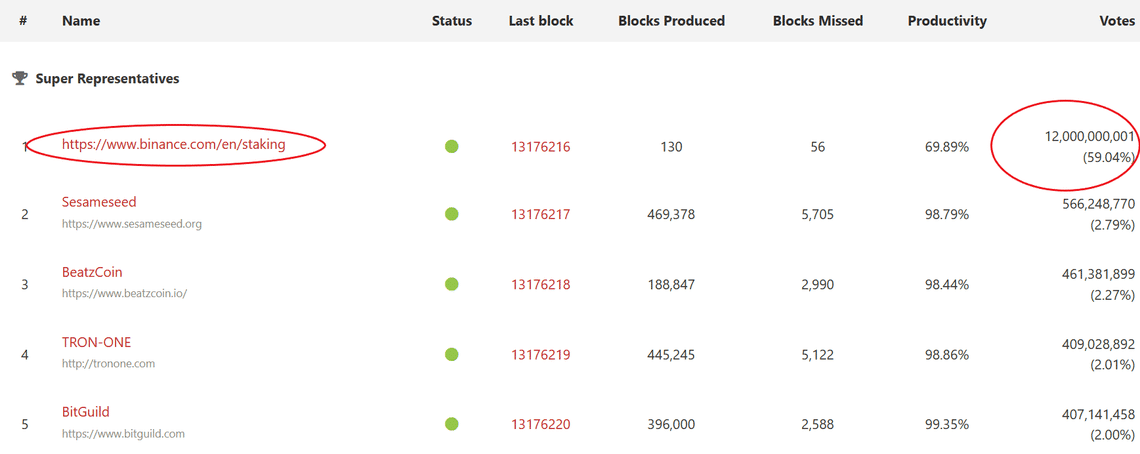Open the Binance staking URL link
The image size is (1140, 454).
(x=173, y=144)
